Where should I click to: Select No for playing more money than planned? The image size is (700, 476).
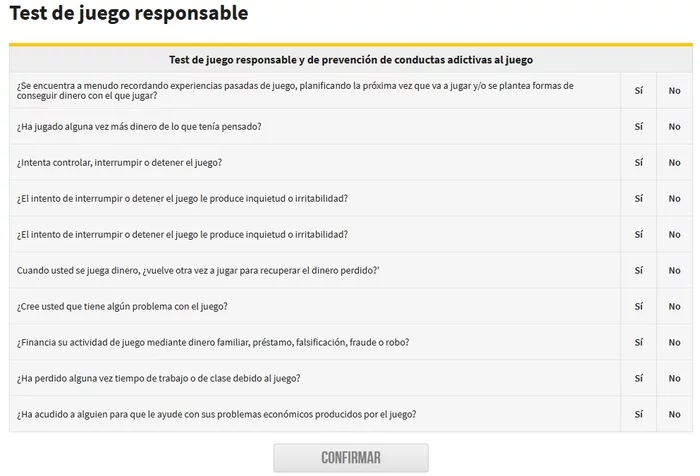click(674, 127)
